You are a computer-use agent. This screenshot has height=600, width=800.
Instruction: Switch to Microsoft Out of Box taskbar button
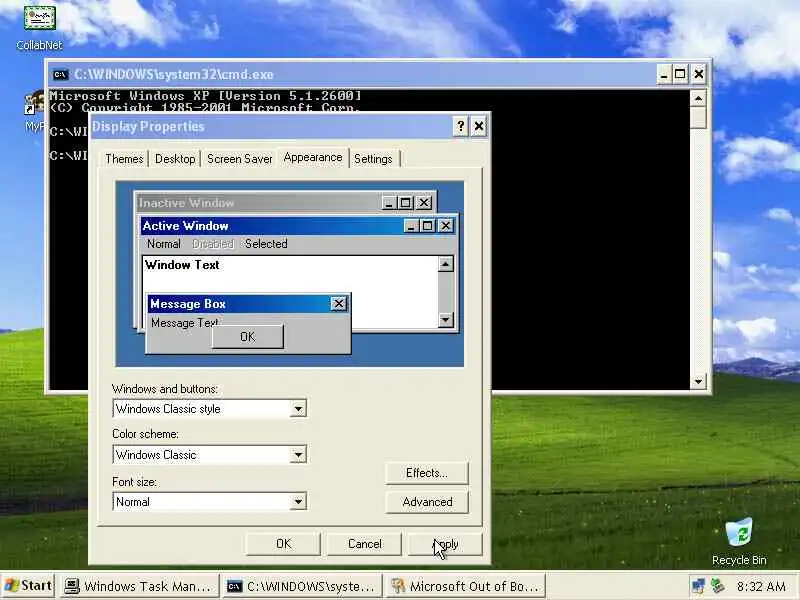(x=465, y=586)
